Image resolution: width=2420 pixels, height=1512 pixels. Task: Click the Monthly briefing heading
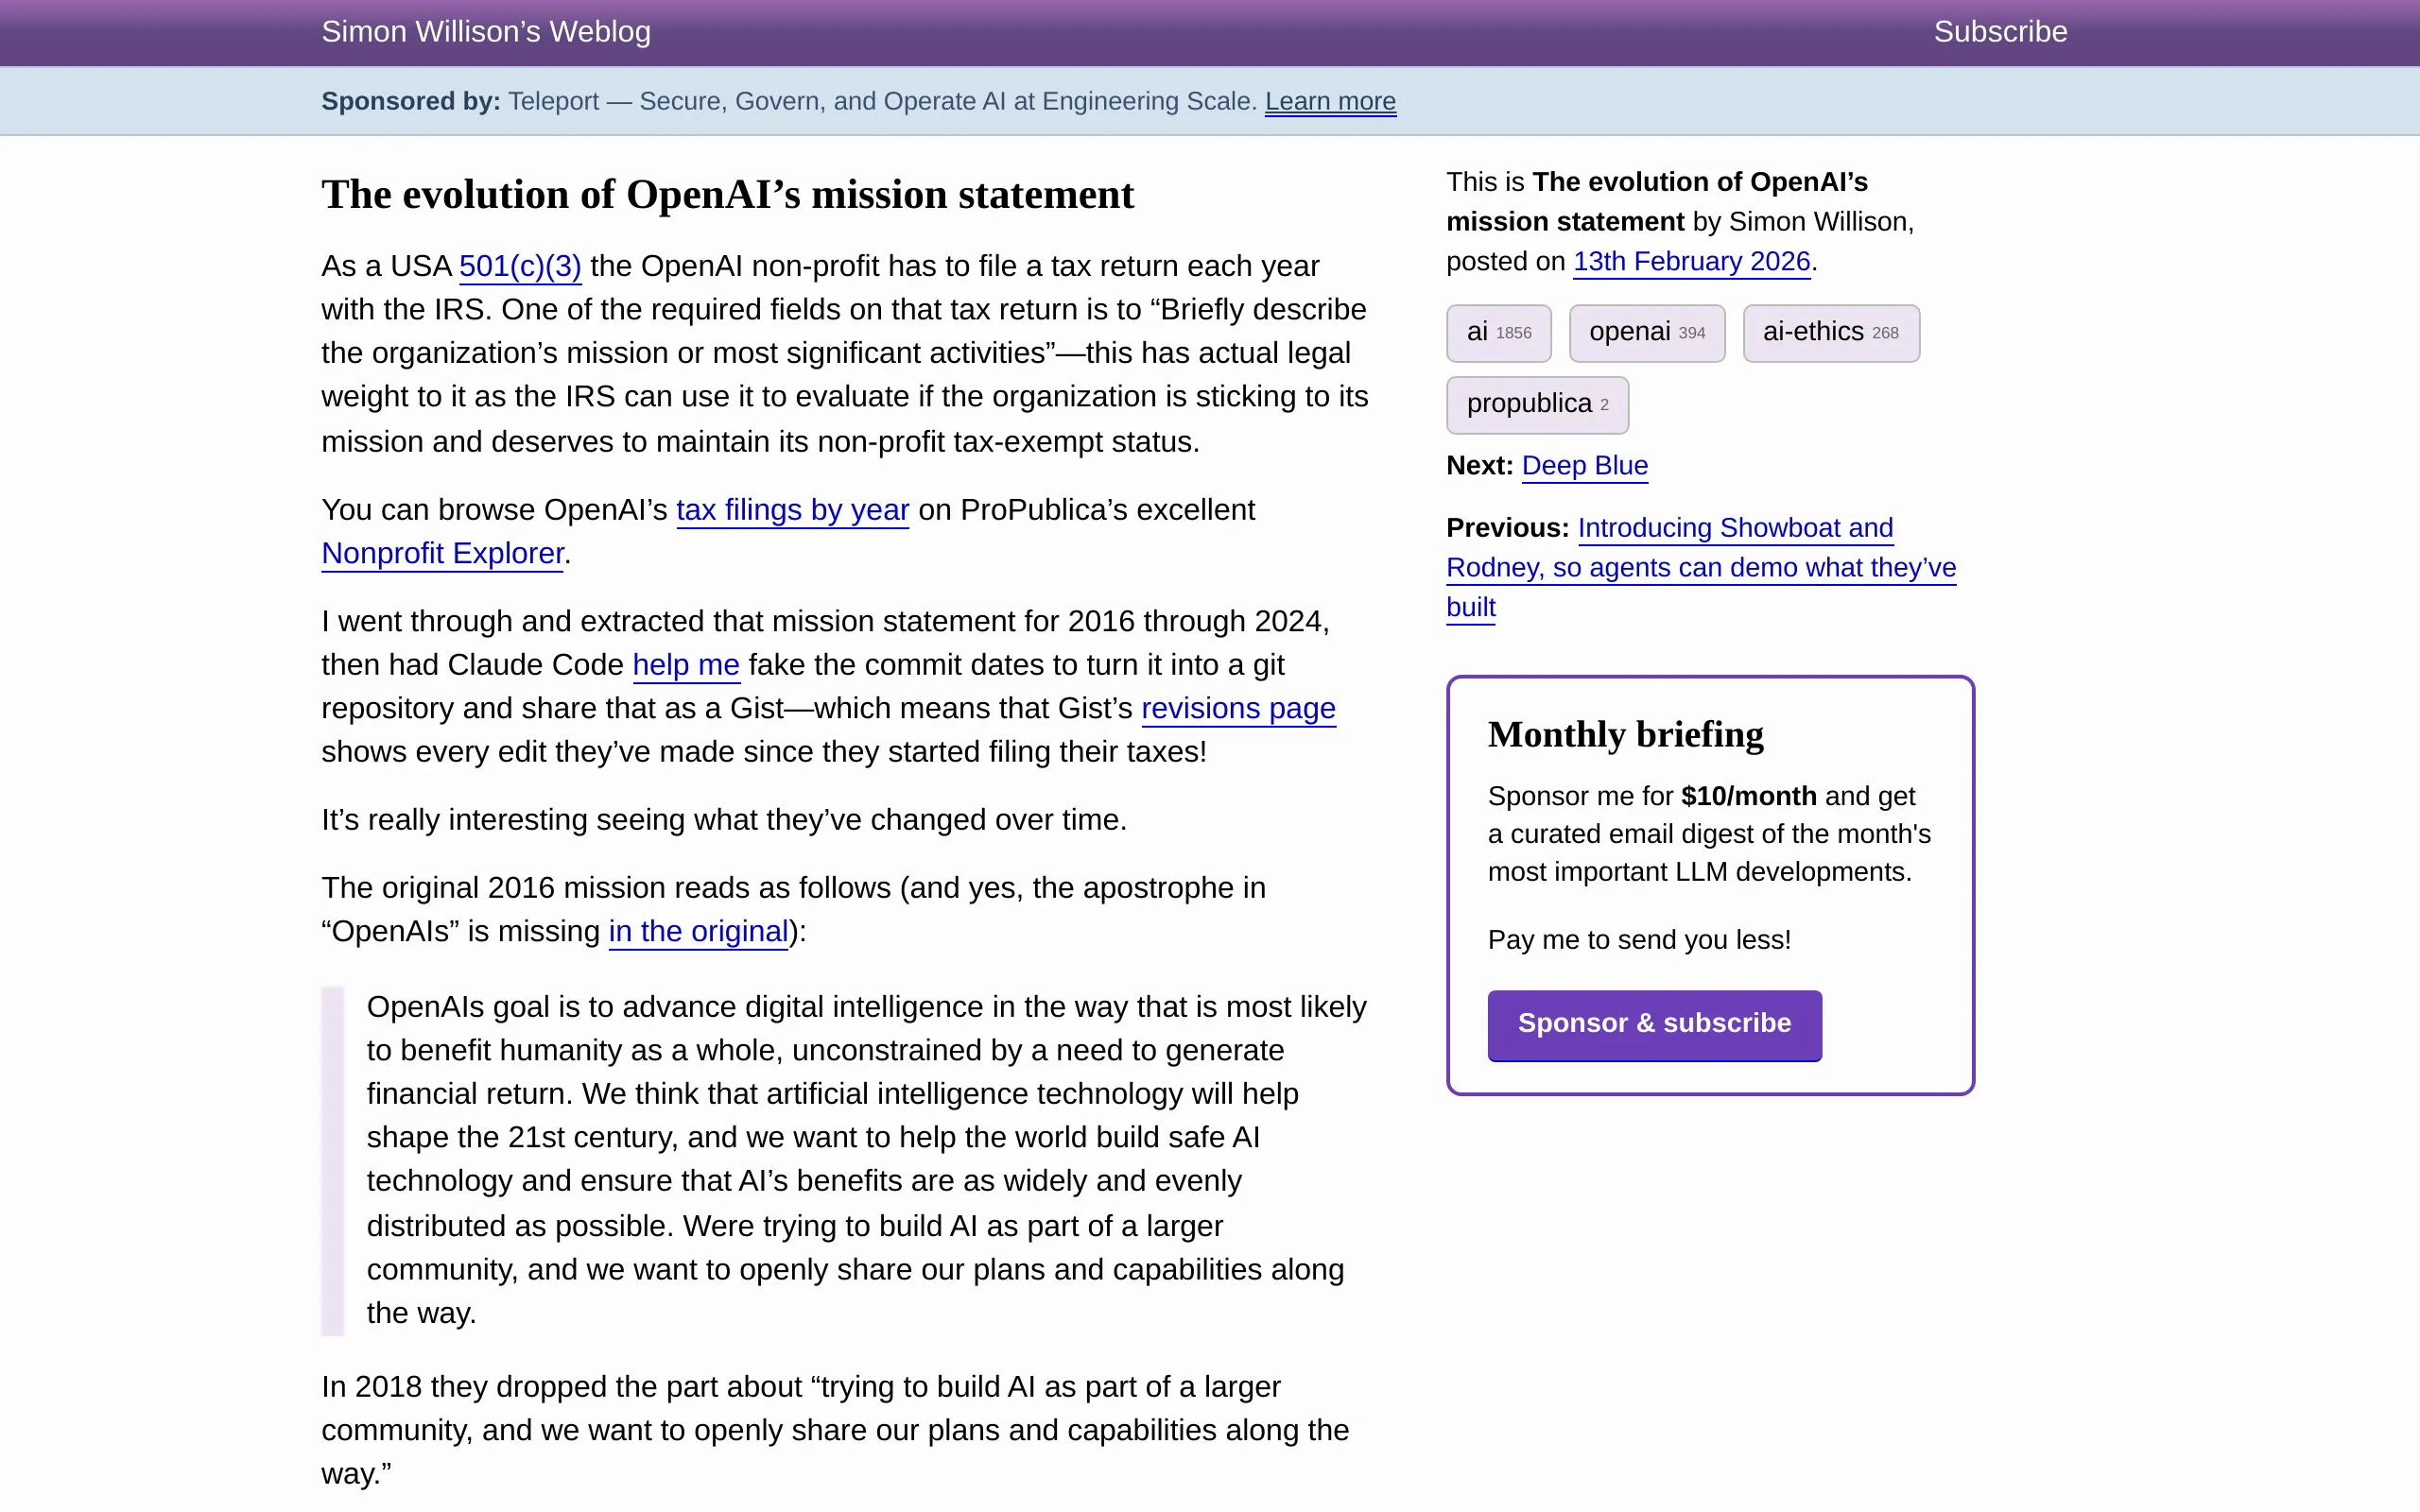(1625, 734)
